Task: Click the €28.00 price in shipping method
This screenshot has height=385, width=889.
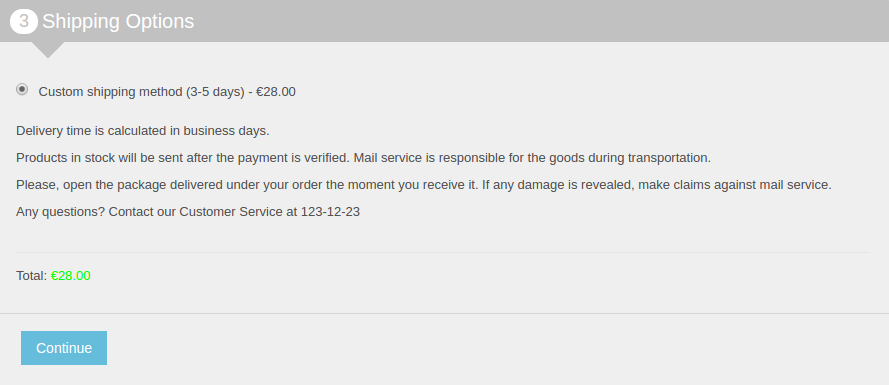Action: (x=276, y=92)
